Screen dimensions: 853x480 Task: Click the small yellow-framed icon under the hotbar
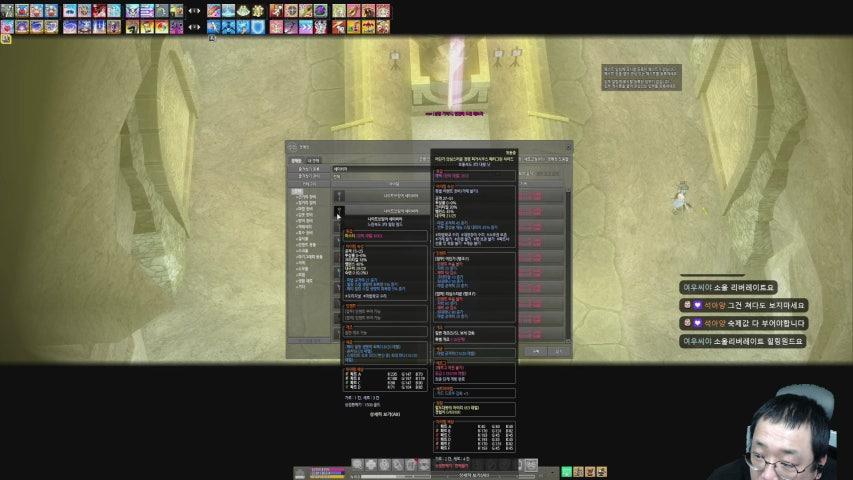click(x=6, y=39)
